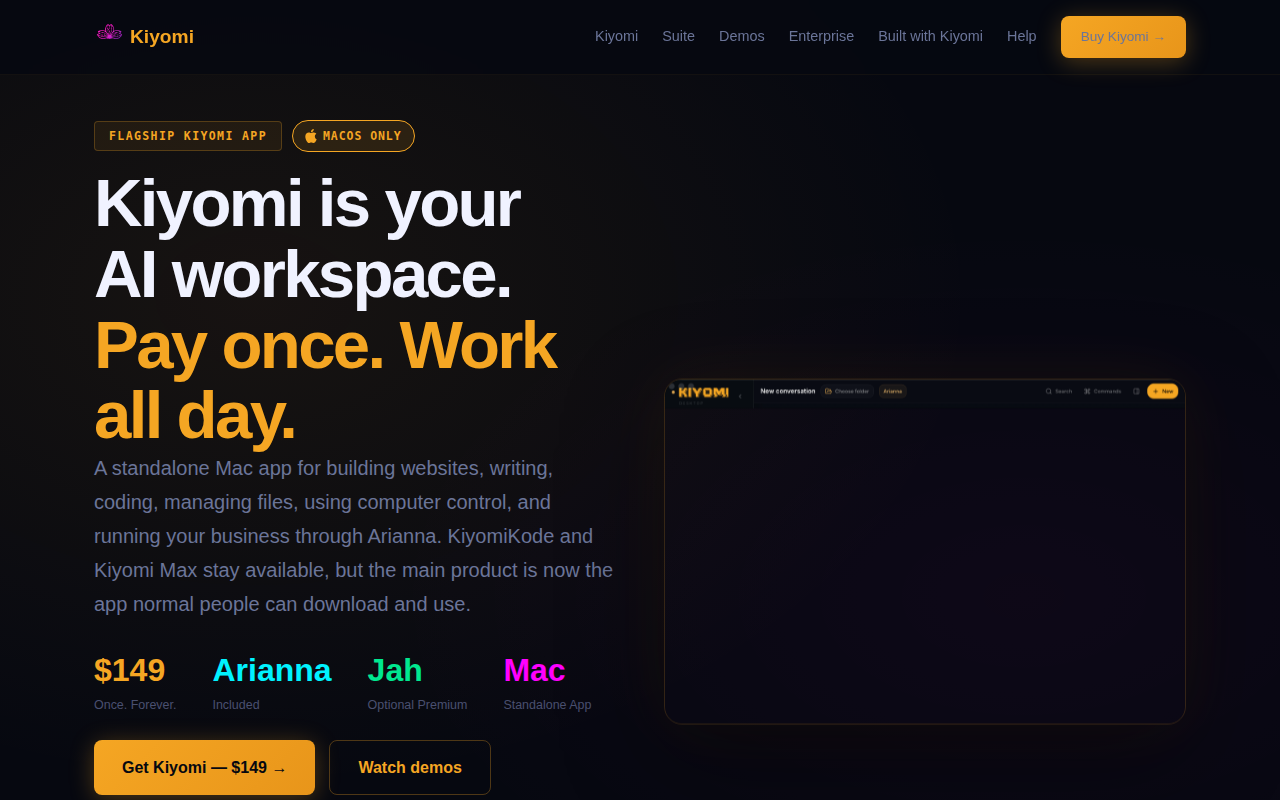
Task: Click the Search icon in app preview
Action: [x=1049, y=391]
